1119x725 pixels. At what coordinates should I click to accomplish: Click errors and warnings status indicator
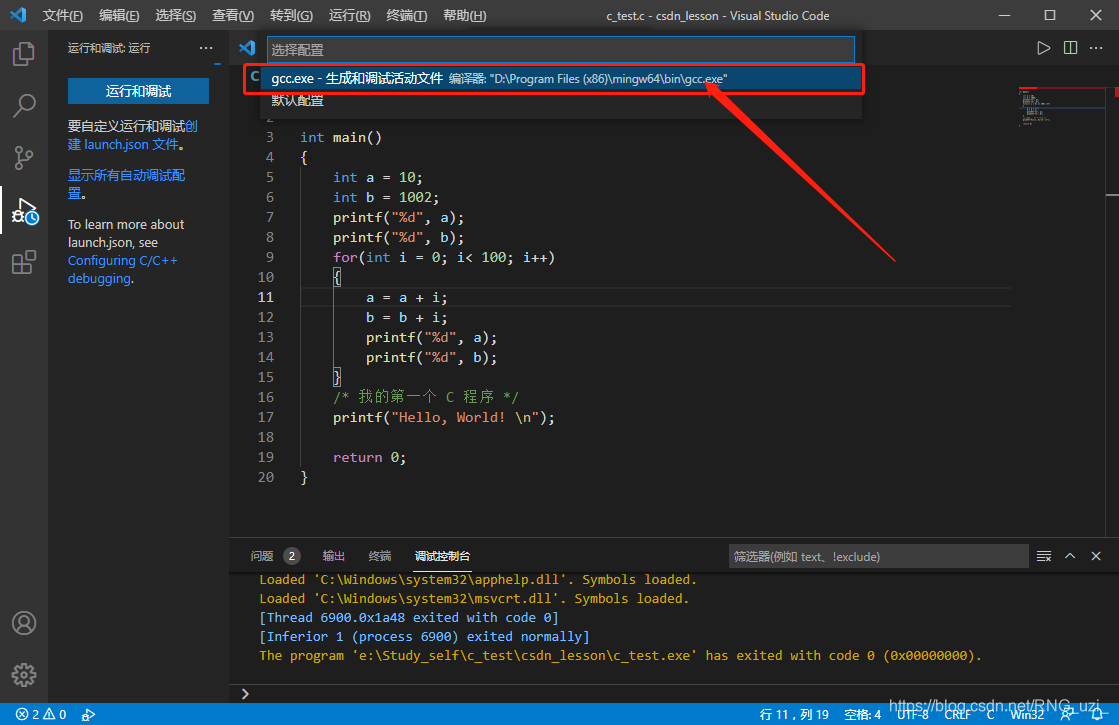click(x=41, y=714)
